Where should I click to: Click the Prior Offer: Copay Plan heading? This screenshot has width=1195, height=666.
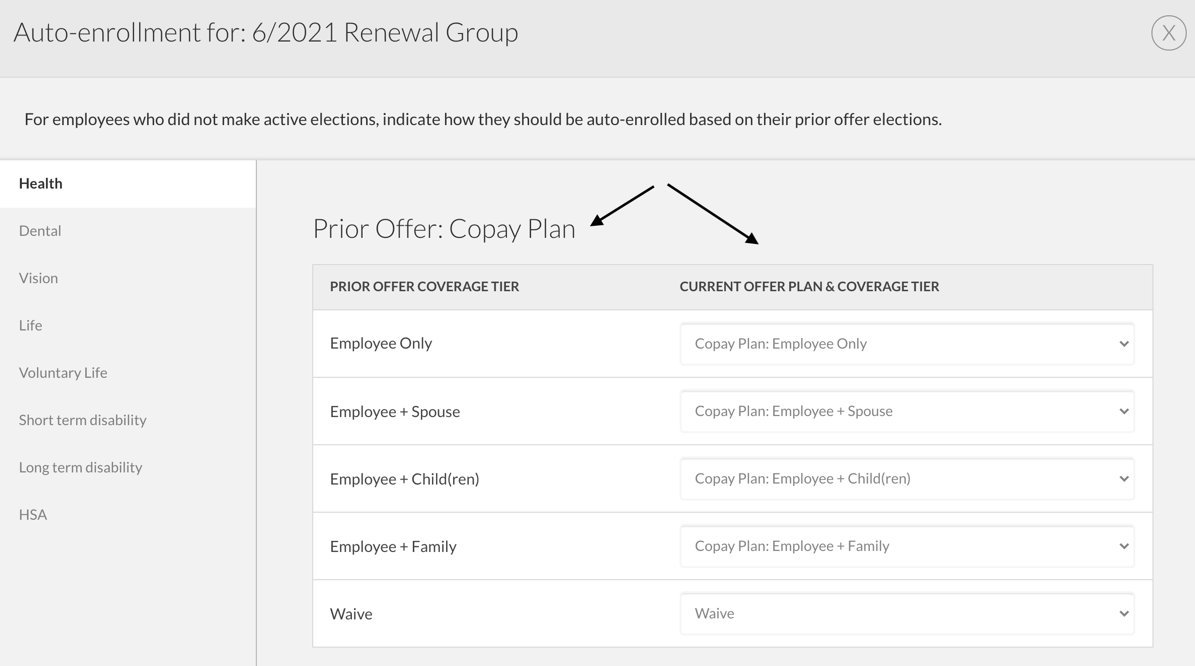pyautogui.click(x=444, y=229)
